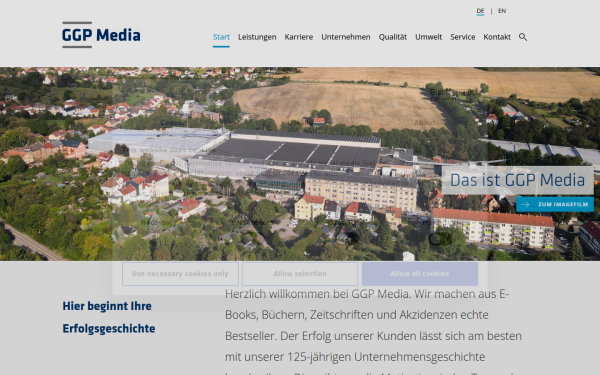
Task: Open the Start menu item
Action: point(221,37)
